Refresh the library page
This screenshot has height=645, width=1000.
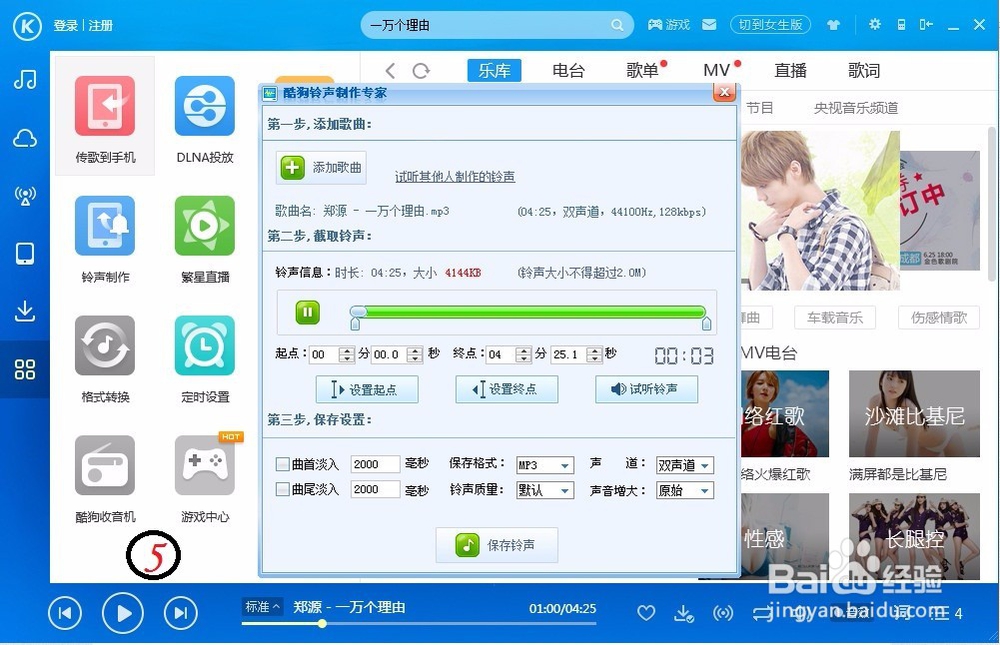(421, 71)
